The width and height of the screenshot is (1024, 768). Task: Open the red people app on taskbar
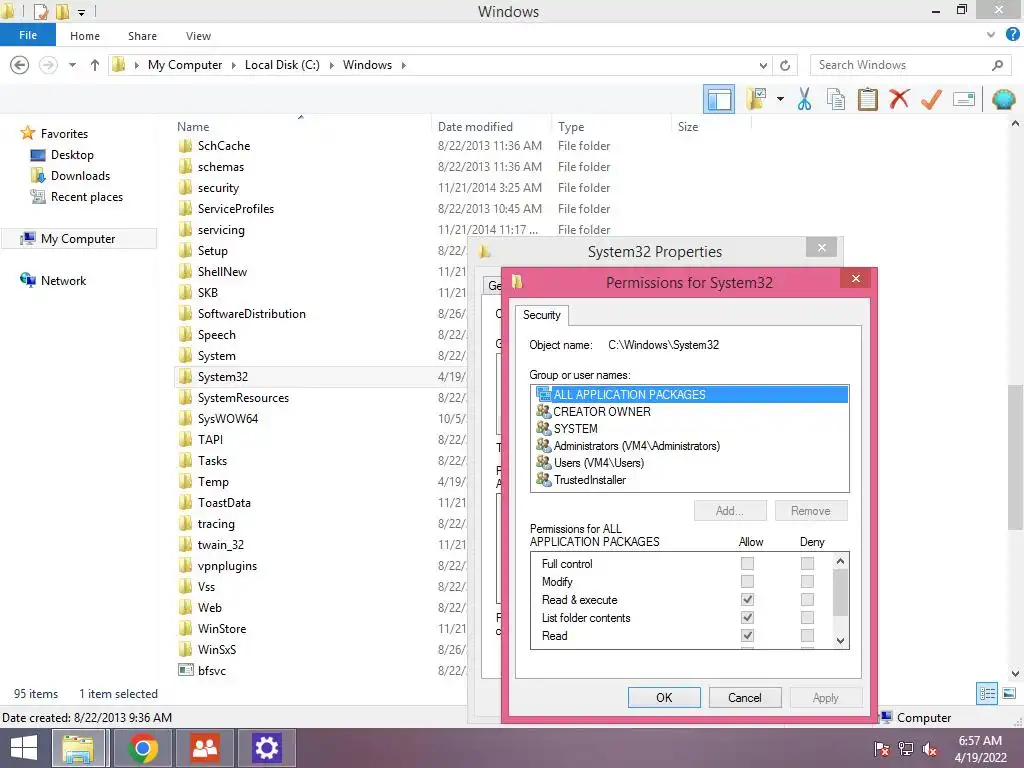point(205,748)
